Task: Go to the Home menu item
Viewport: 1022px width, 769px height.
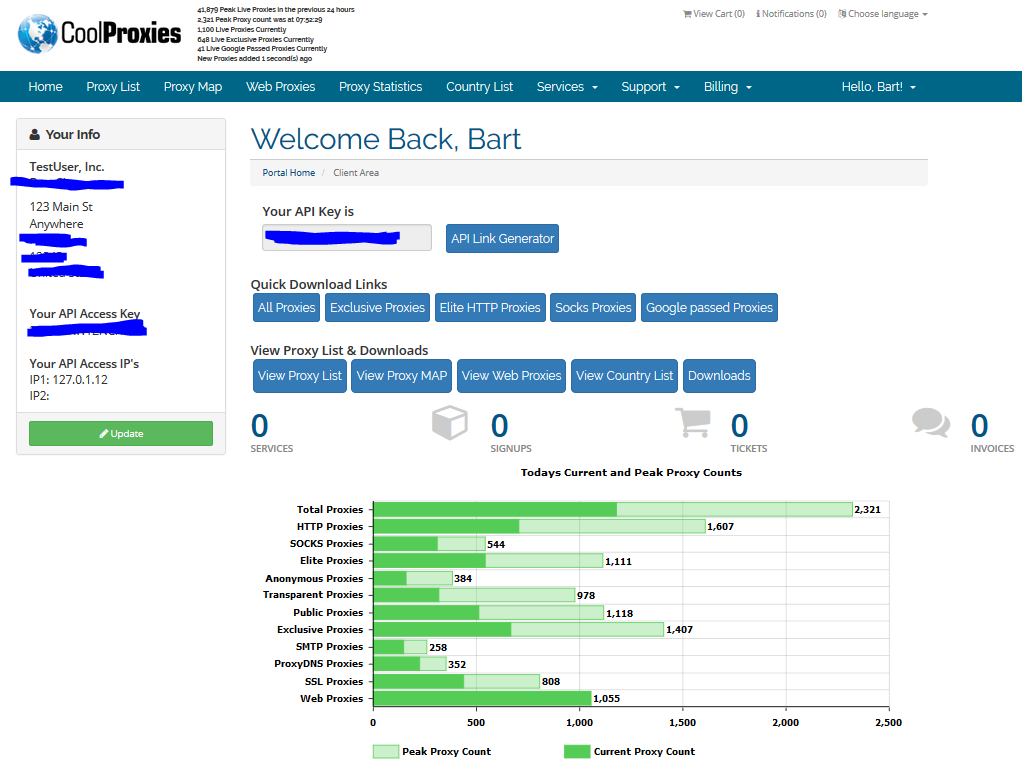Action: point(46,87)
